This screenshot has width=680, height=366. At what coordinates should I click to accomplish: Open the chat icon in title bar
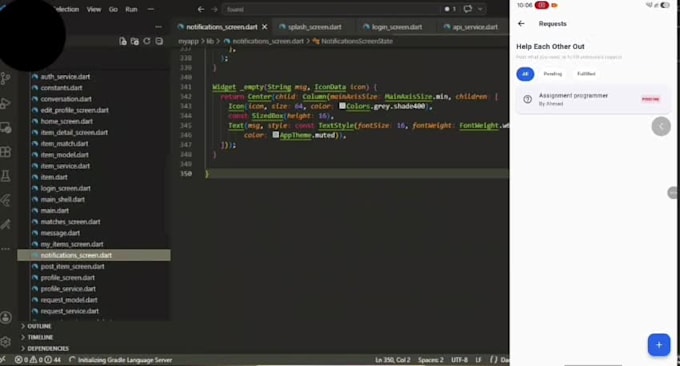tap(468, 9)
